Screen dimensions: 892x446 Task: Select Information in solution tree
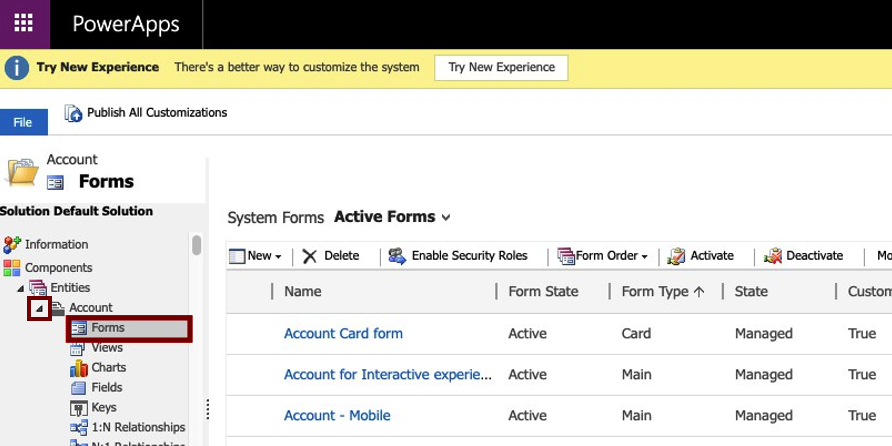[56, 245]
